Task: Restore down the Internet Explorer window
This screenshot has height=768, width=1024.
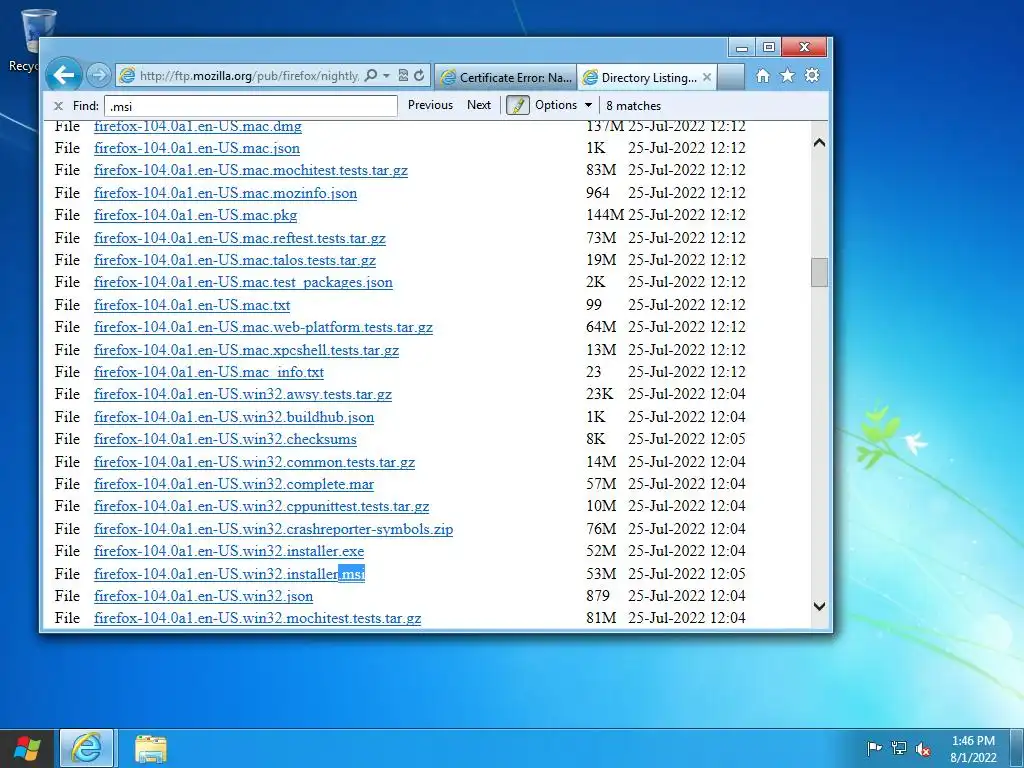Action: coord(769,47)
